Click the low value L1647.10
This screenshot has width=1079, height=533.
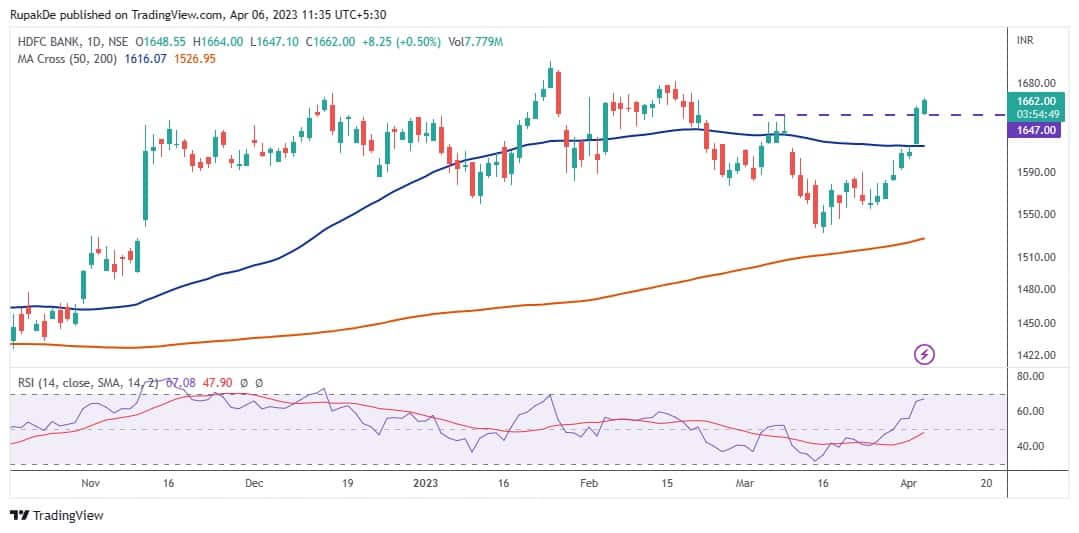coord(274,42)
